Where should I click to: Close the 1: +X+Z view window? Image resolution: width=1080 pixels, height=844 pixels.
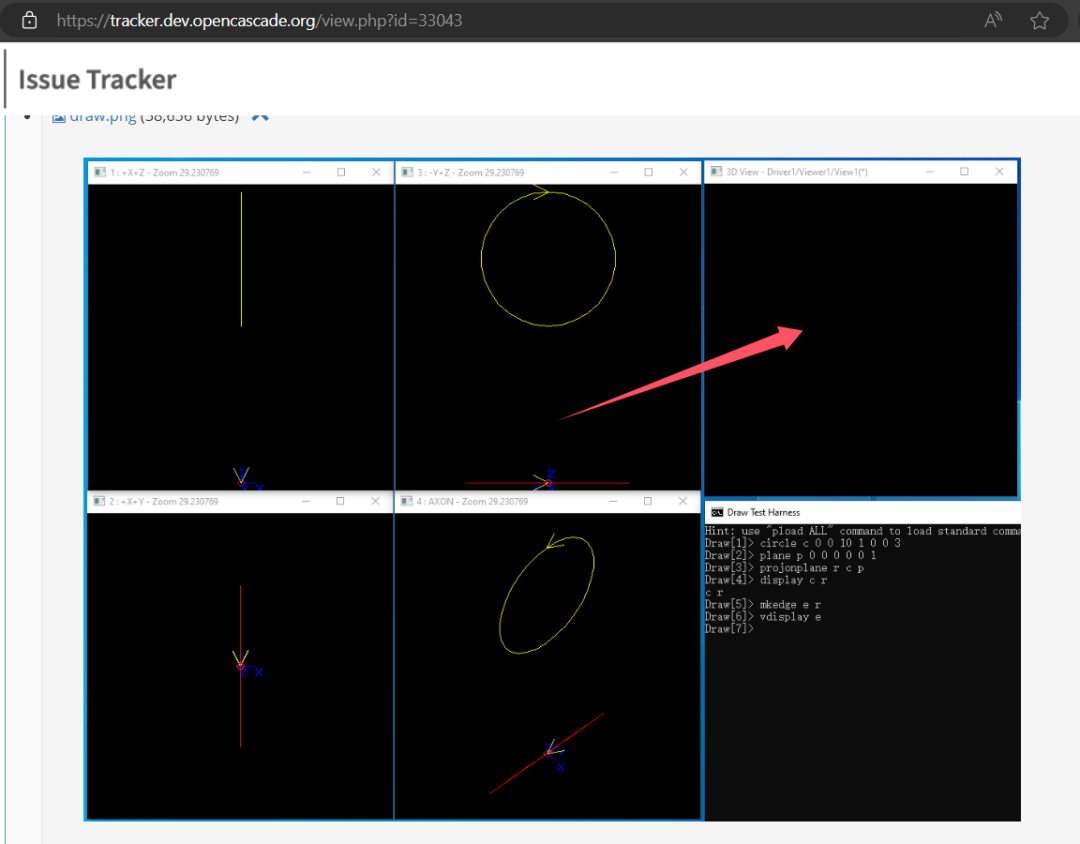(376, 172)
